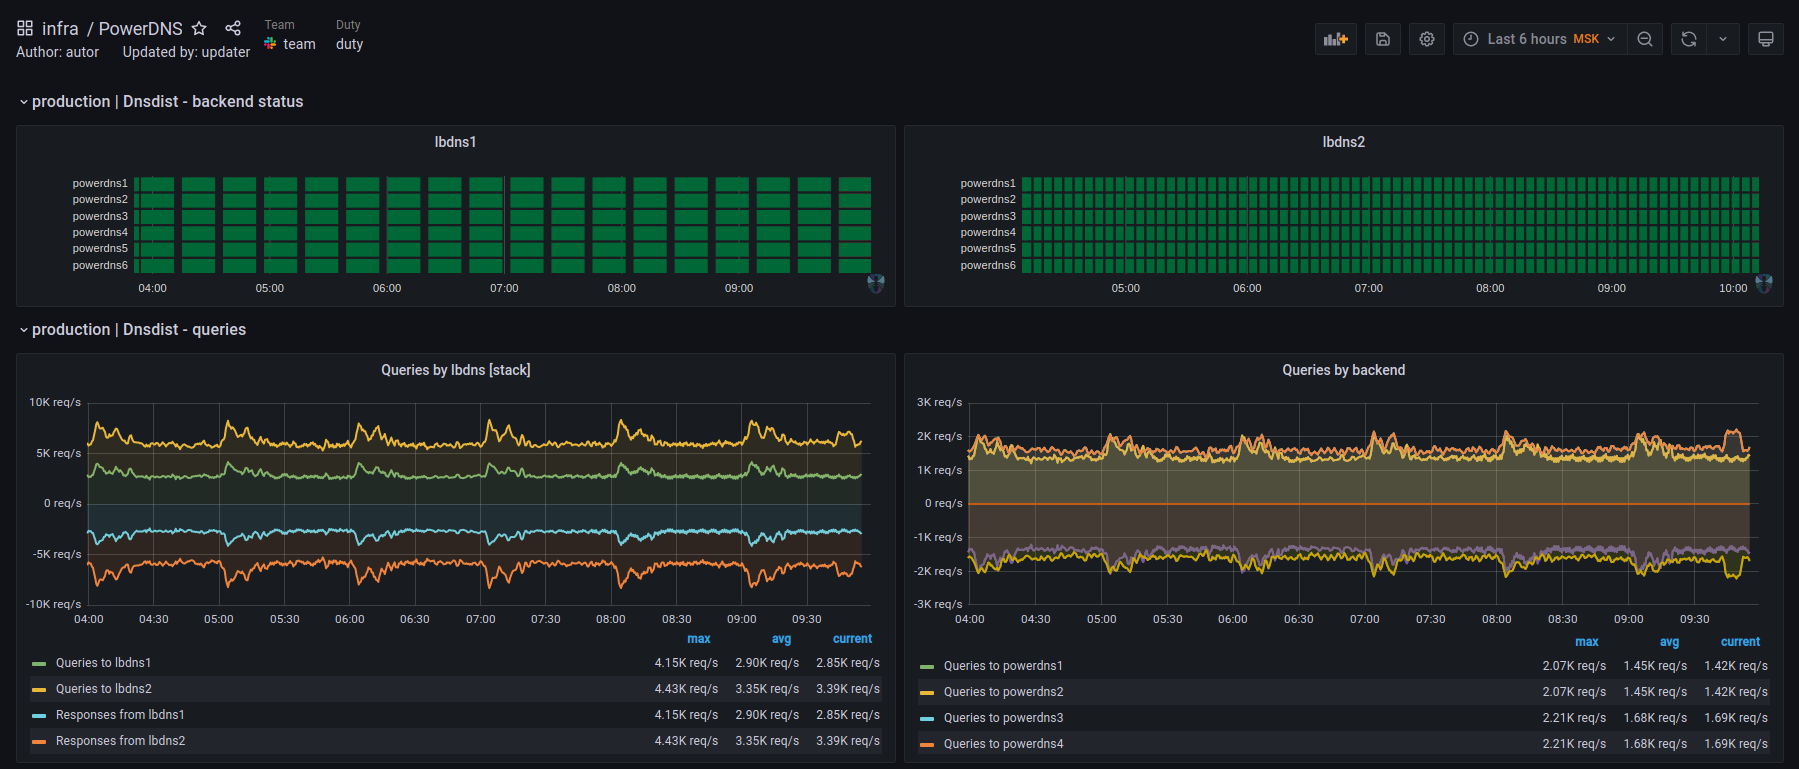The image size is (1799, 769).
Task: Click '2.90K req/s' avg of Queries to lbdns1
Action: 767,663
